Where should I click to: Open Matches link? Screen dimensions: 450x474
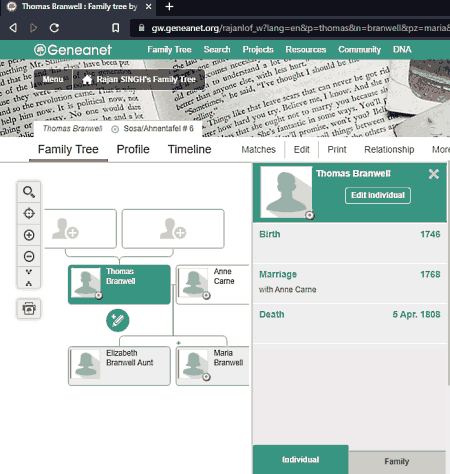click(258, 149)
